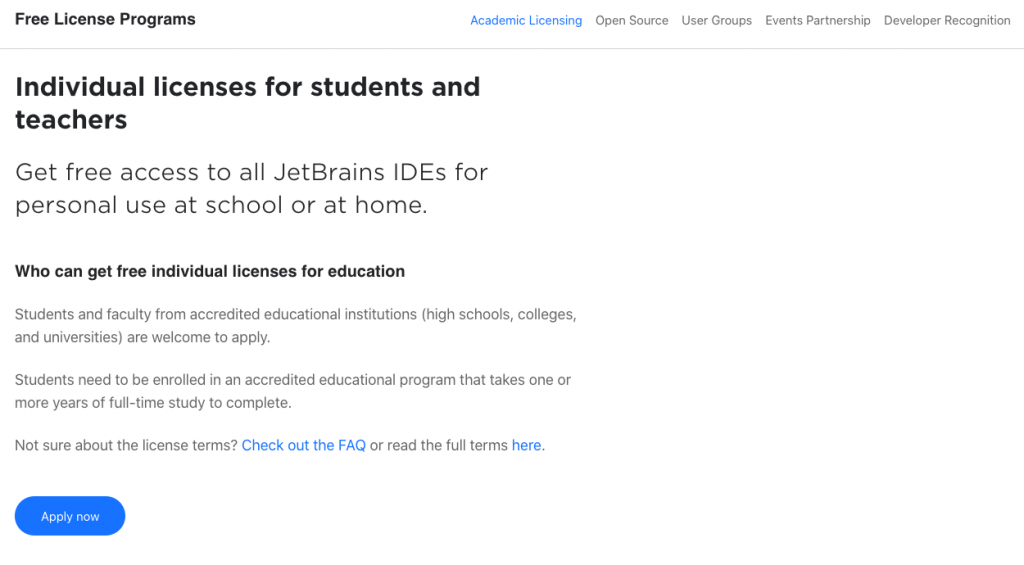Click 'and universities) are welcome to apply' text

(142, 337)
